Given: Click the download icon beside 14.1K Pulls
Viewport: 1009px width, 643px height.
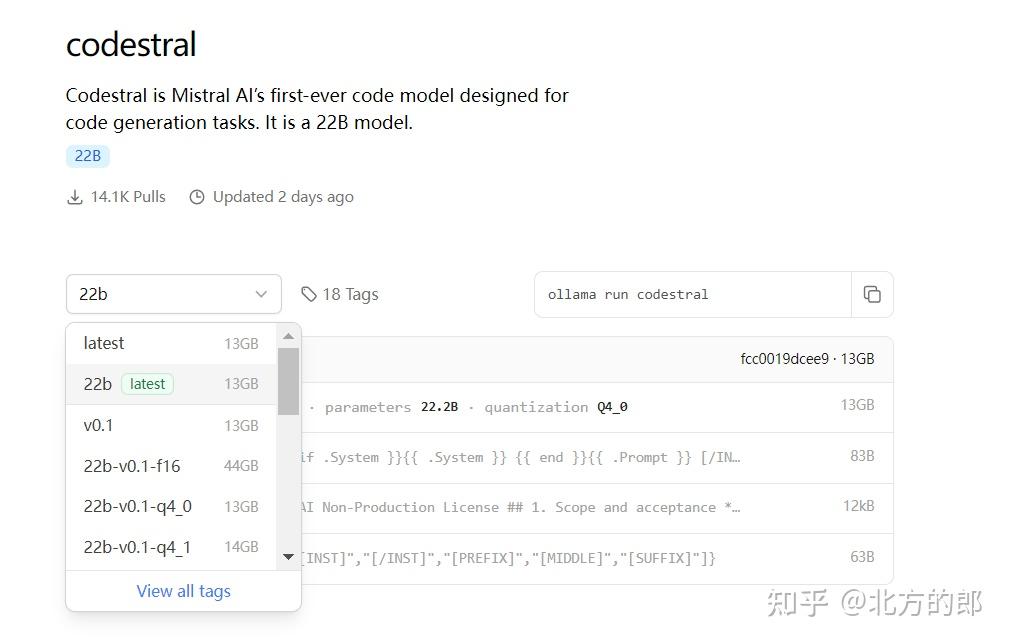Looking at the screenshot, I should click(x=75, y=196).
